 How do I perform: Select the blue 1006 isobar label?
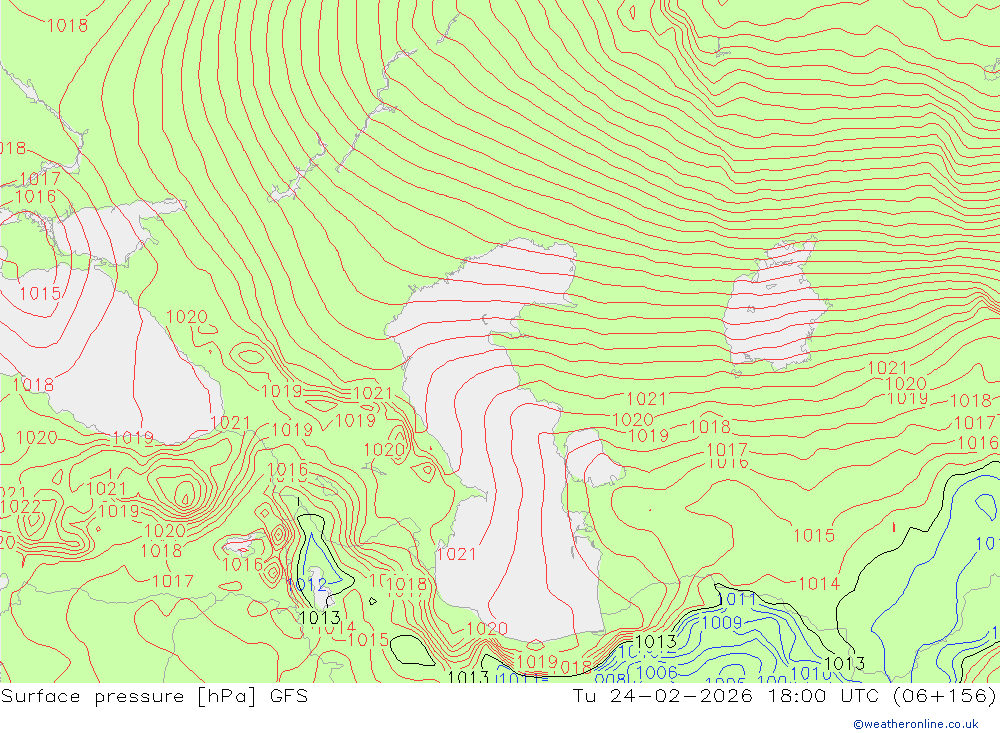click(657, 672)
